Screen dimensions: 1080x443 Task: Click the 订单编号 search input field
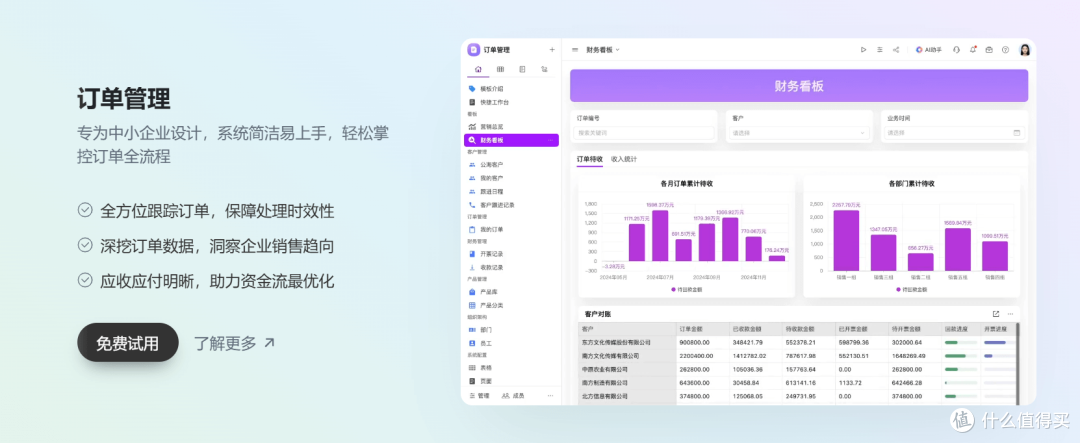tap(643, 132)
